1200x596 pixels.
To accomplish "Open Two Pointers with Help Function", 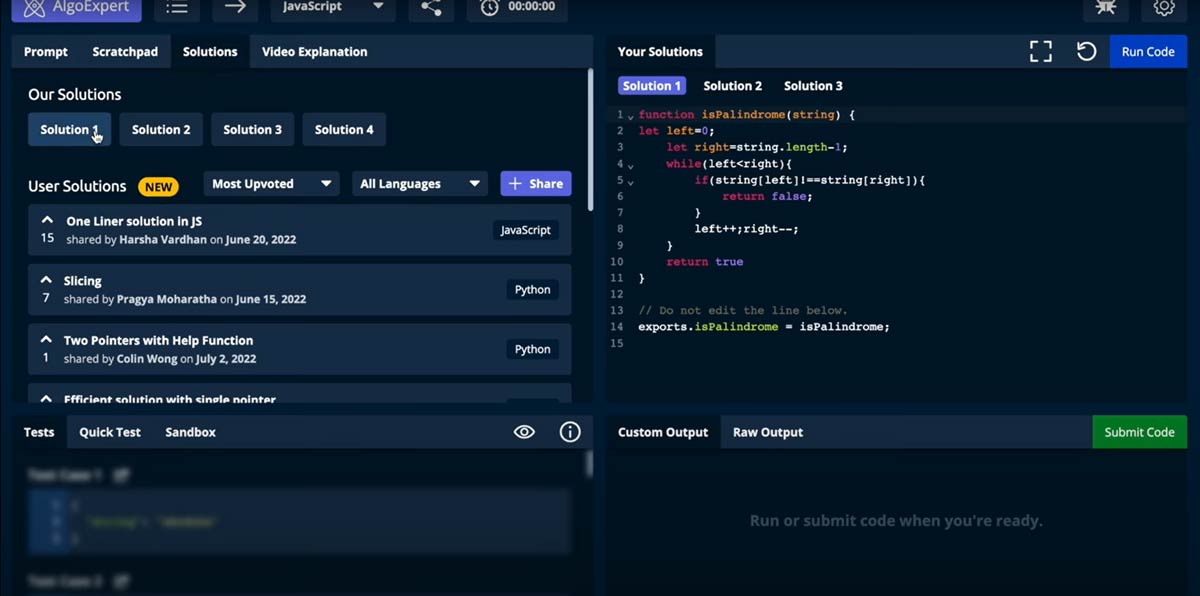I will 300,349.
